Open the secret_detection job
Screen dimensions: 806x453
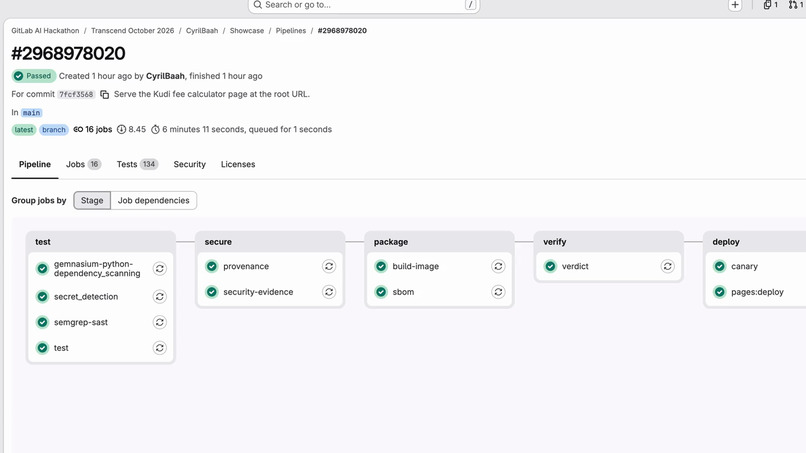pyautogui.click(x=86, y=297)
